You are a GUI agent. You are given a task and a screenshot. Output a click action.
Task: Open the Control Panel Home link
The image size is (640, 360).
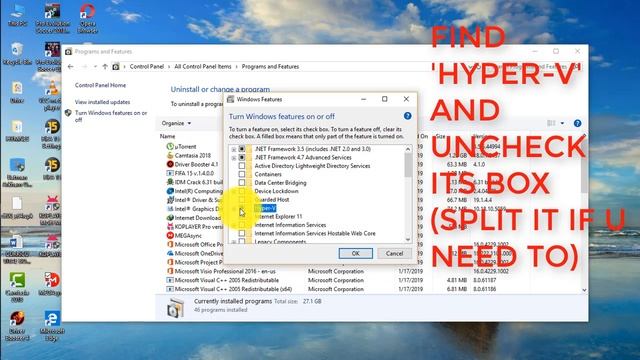tap(100, 85)
